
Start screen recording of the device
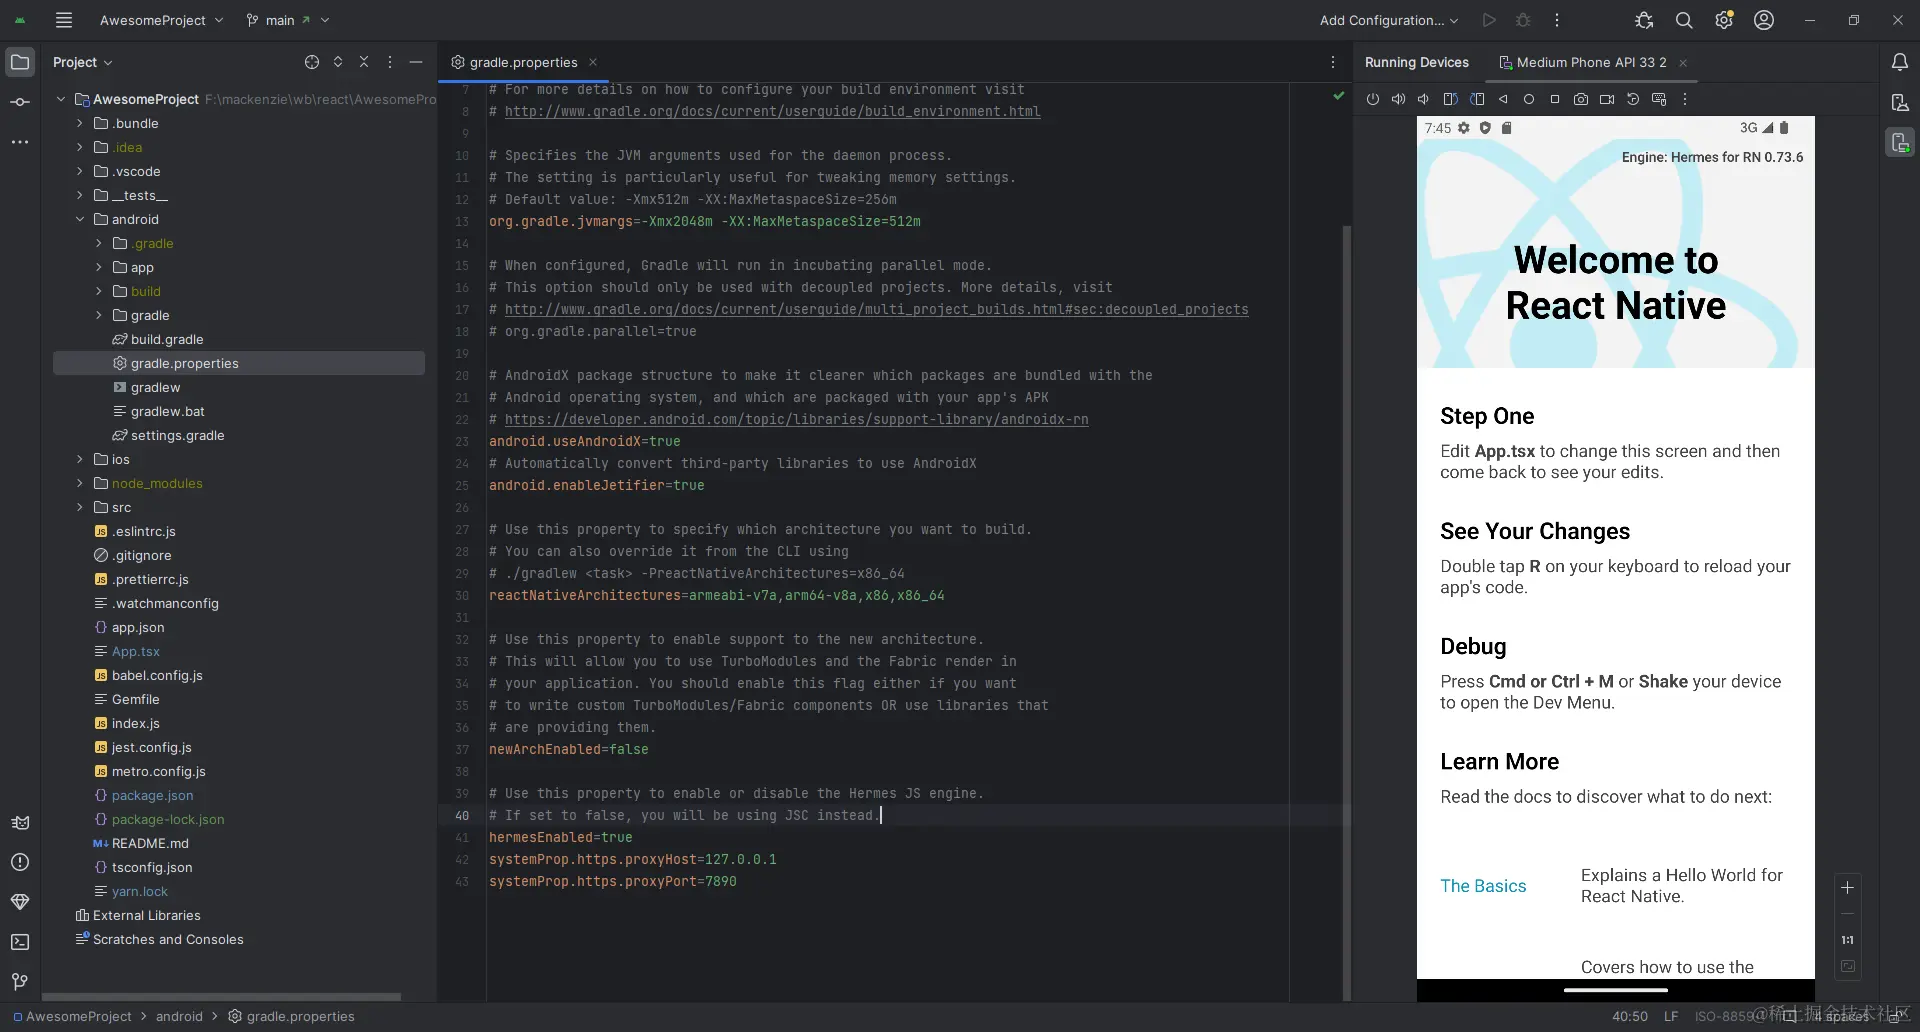click(1607, 98)
